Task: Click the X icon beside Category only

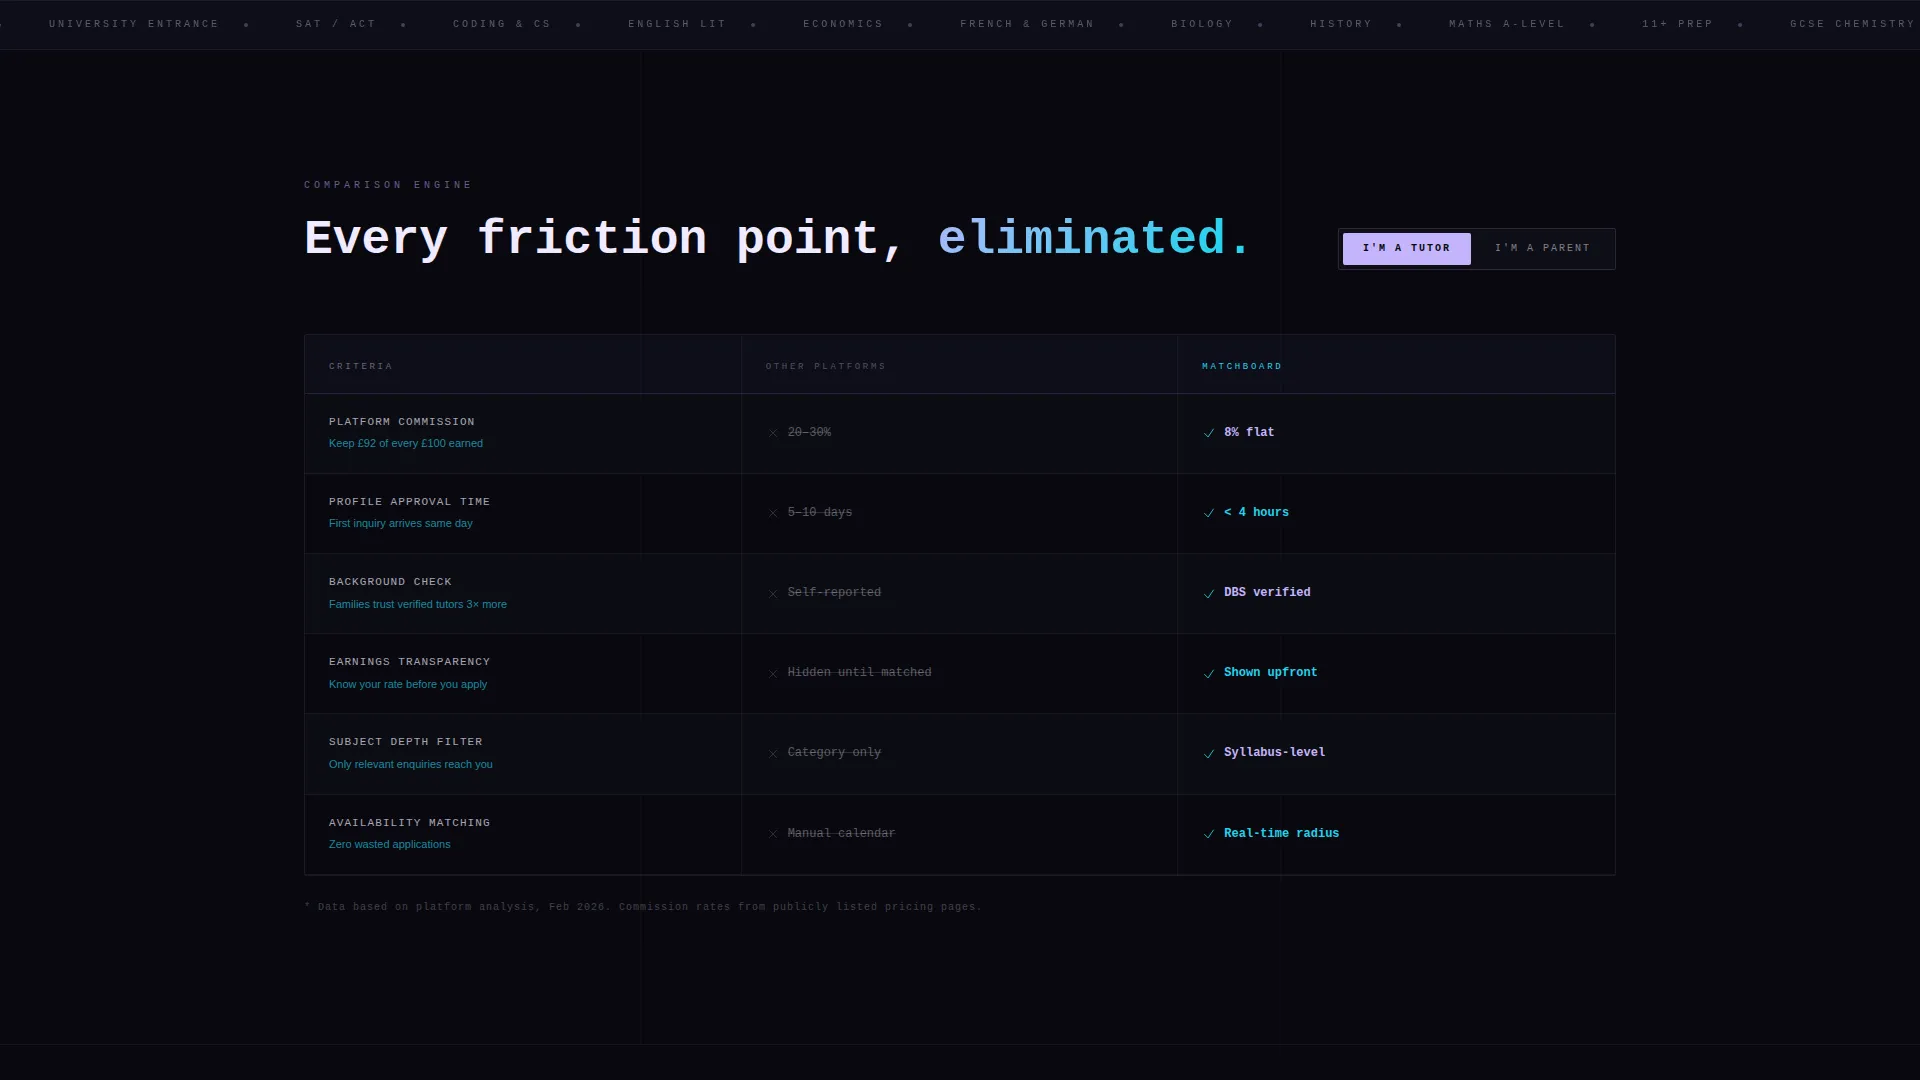Action: click(773, 754)
